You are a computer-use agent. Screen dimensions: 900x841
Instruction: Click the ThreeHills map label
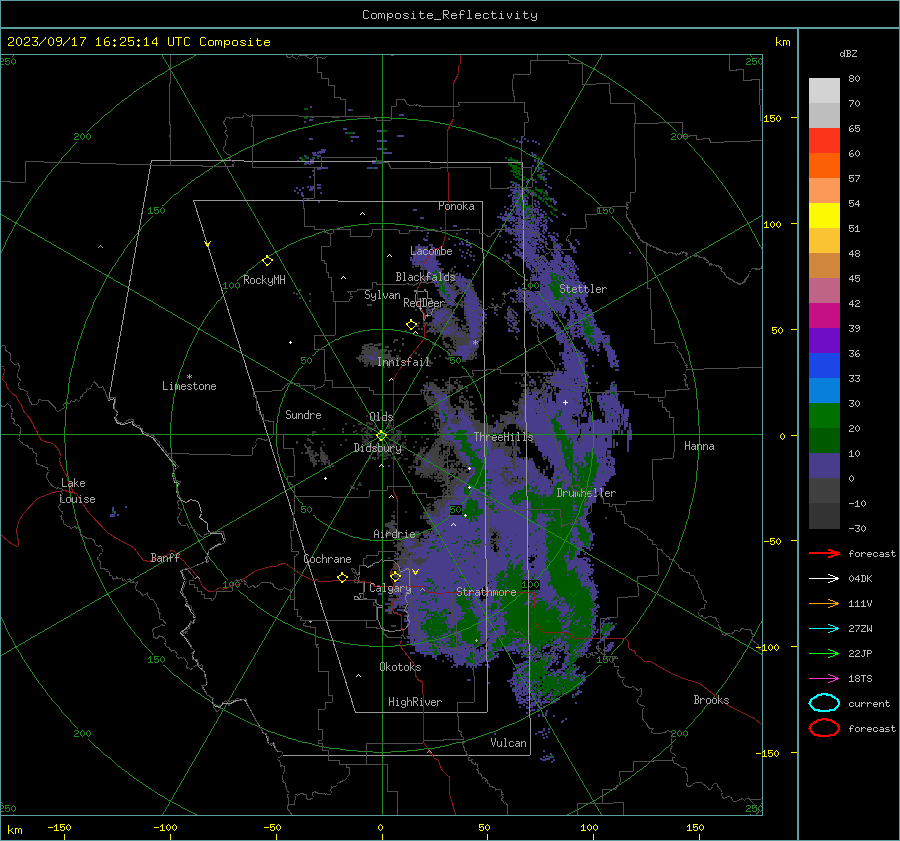(x=503, y=437)
